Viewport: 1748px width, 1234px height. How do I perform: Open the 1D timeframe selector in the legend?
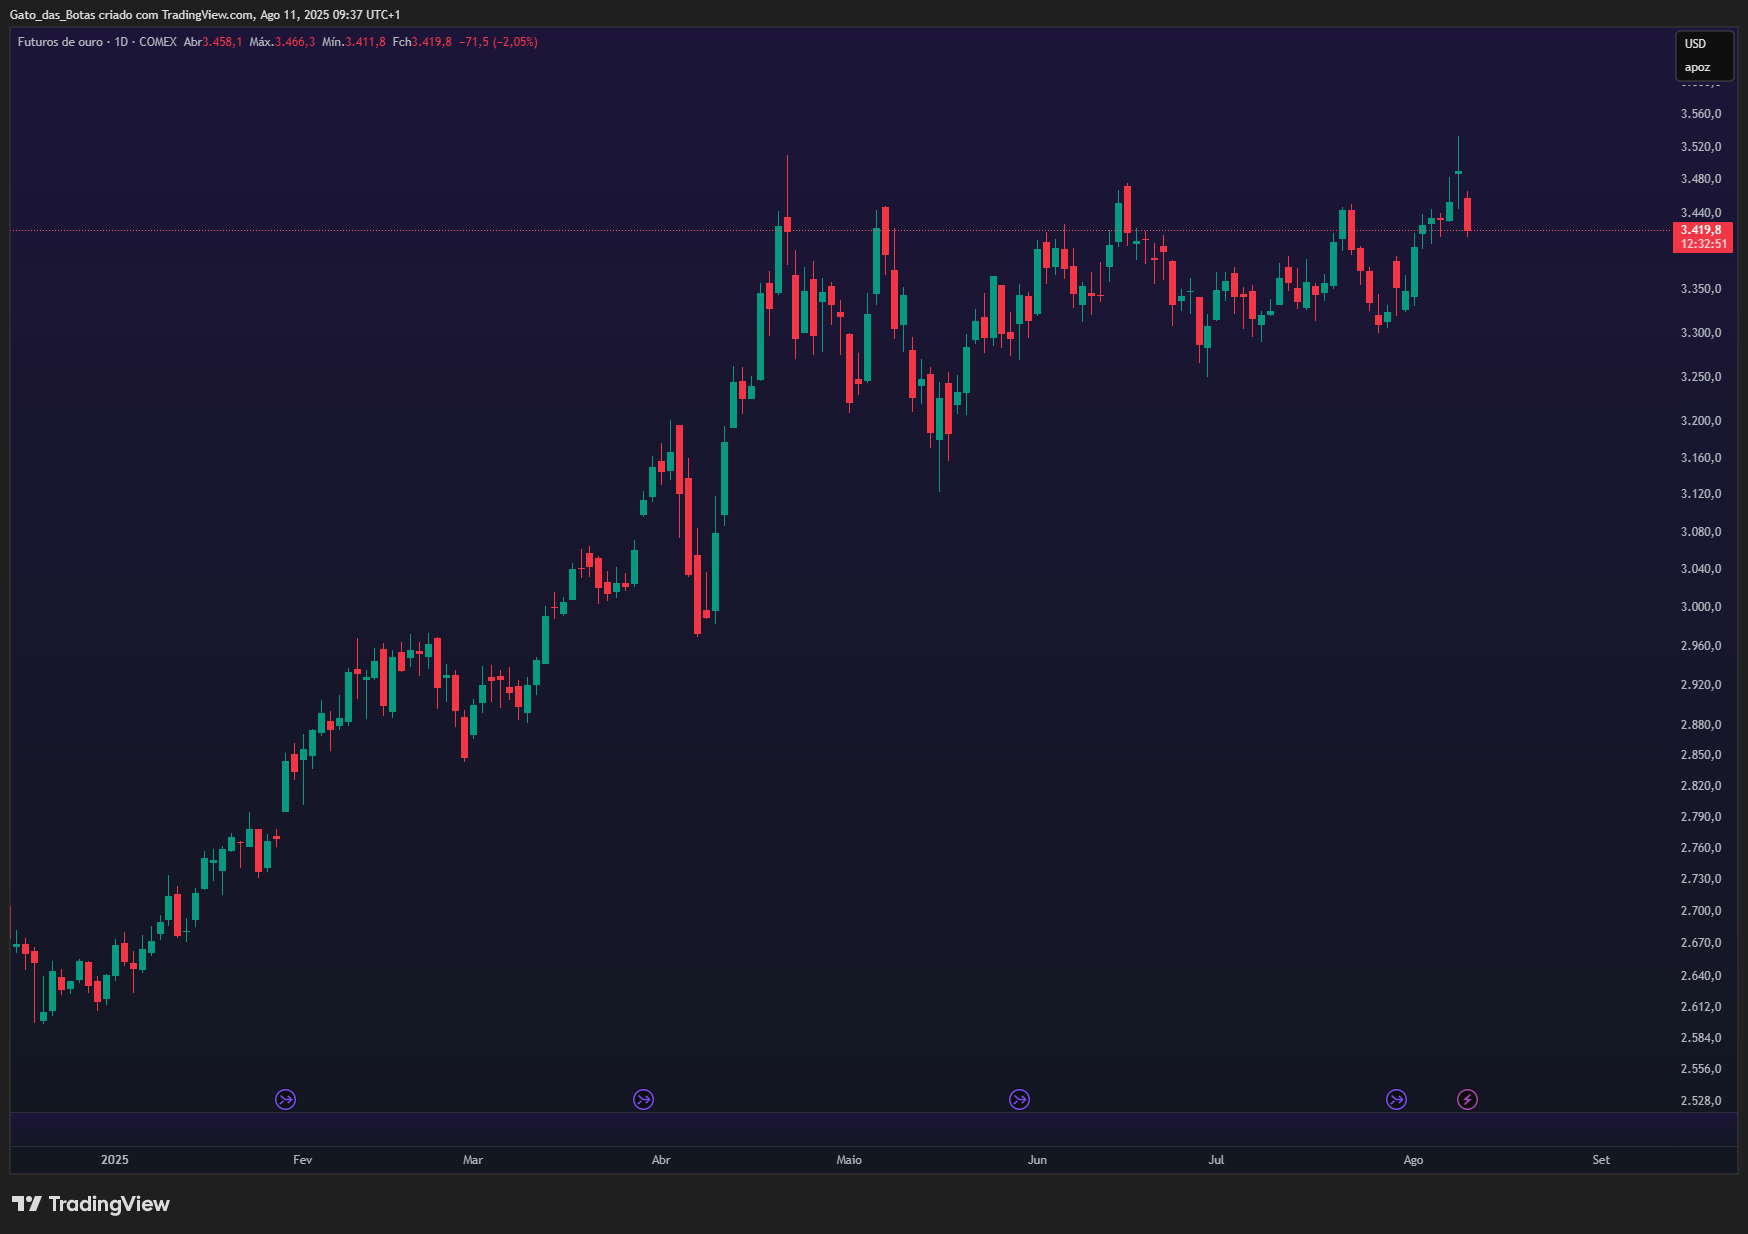click(120, 42)
